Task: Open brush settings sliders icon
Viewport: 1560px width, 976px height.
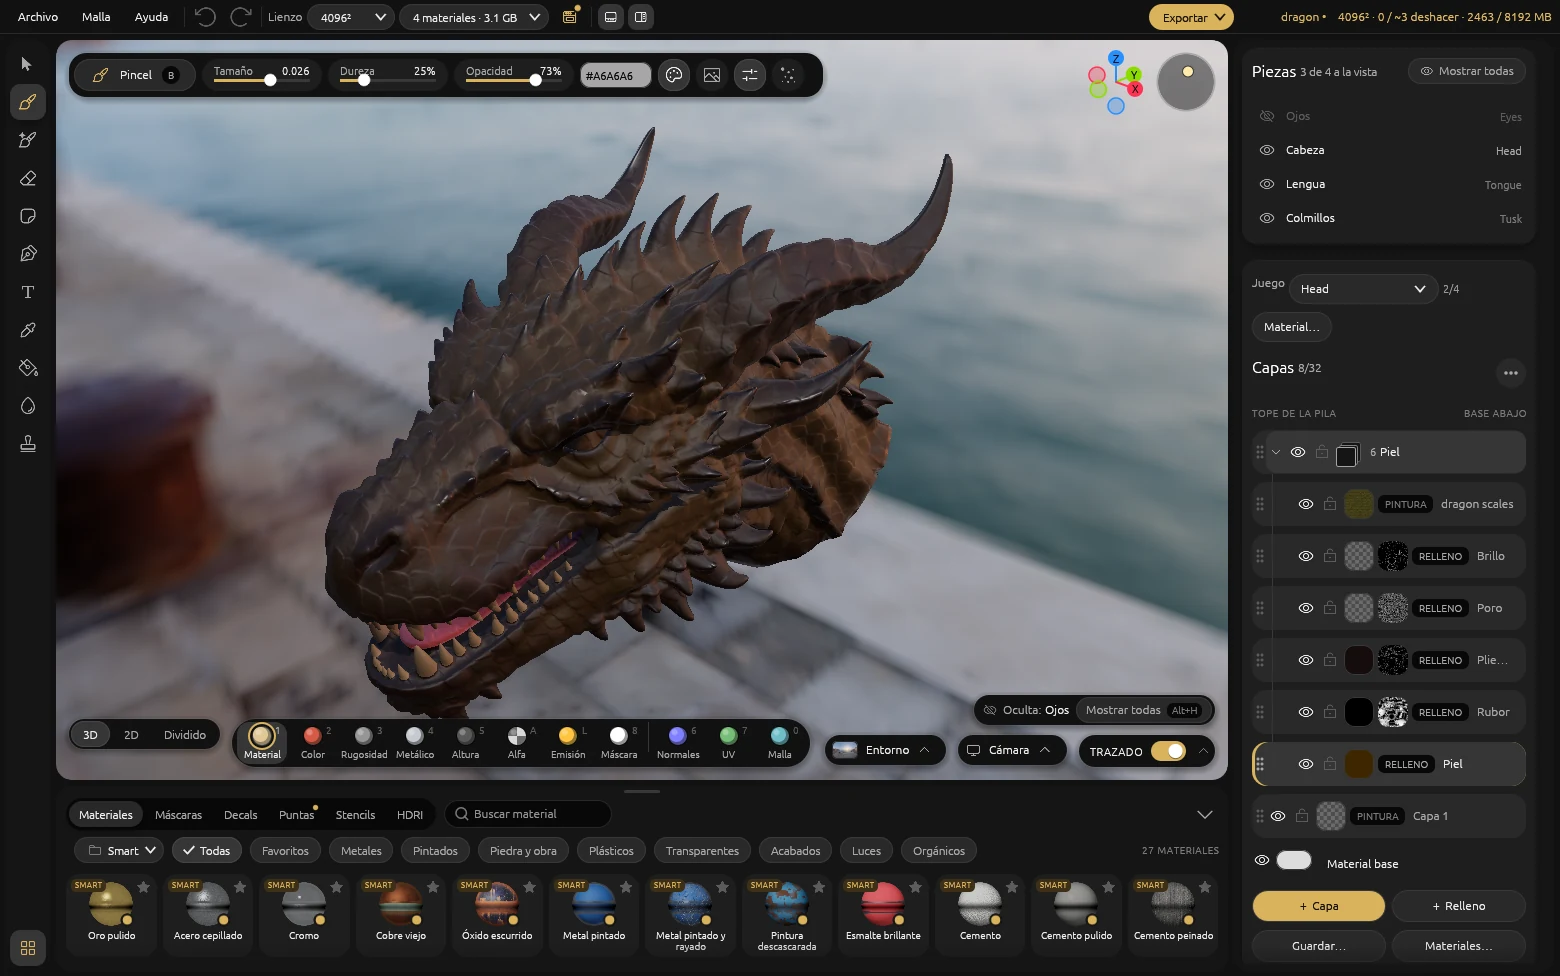Action: pyautogui.click(x=750, y=75)
